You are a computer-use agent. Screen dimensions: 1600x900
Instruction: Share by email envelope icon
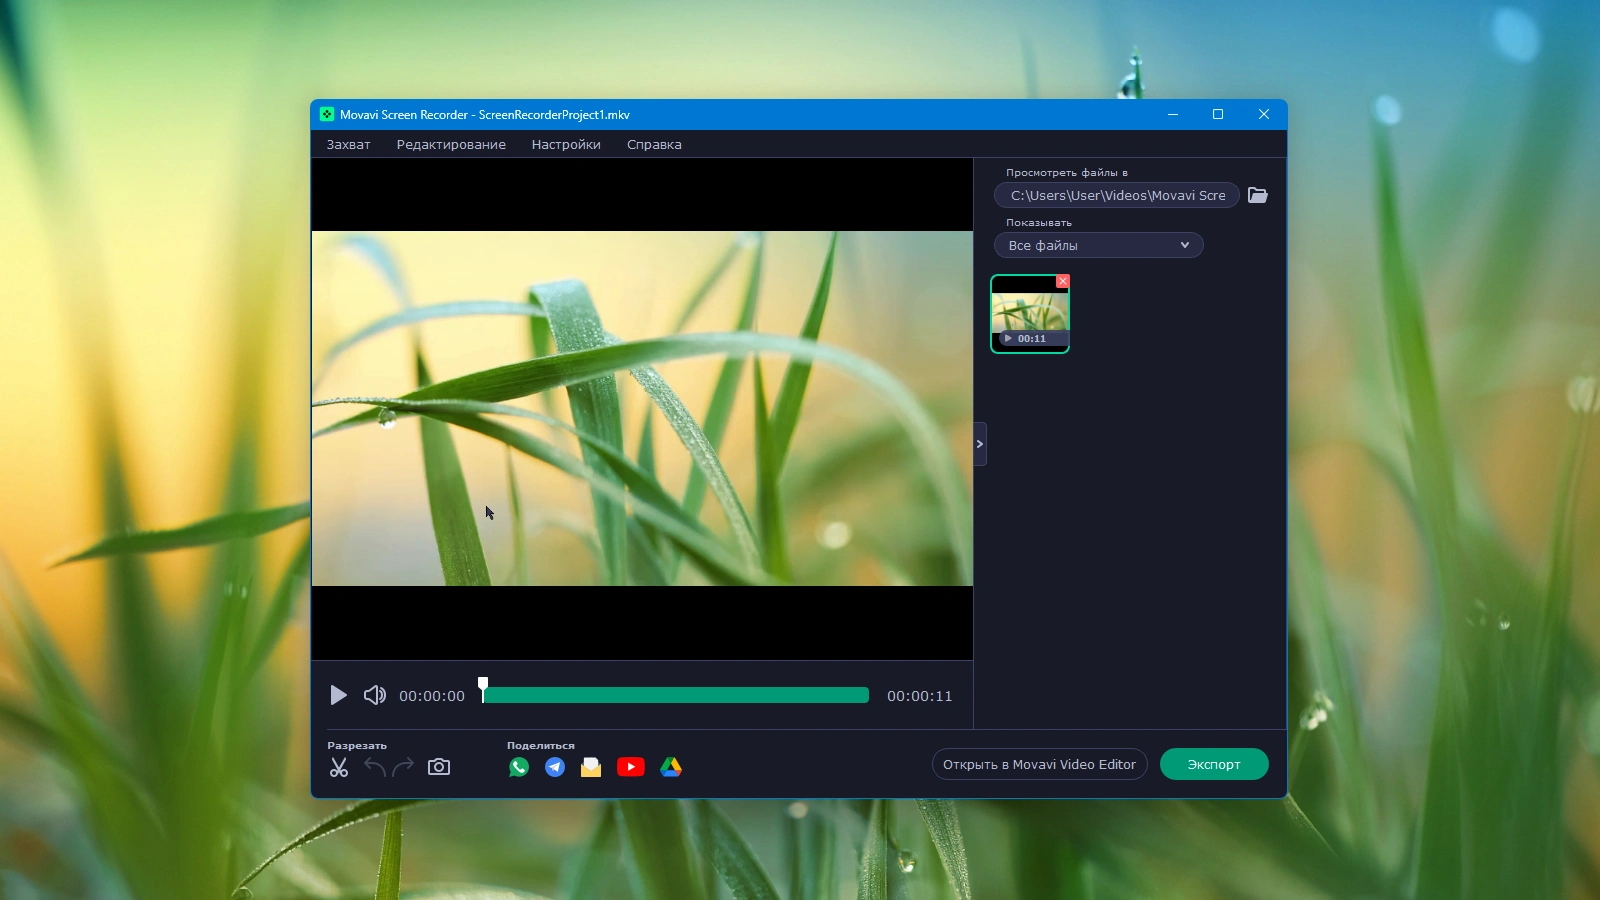(x=591, y=767)
